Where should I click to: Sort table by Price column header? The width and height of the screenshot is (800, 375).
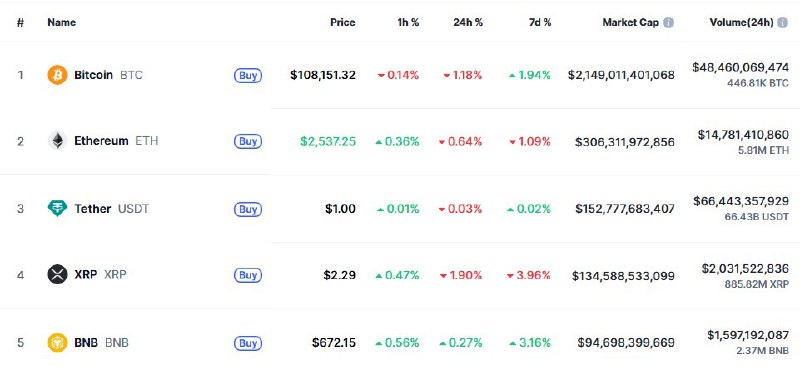pos(342,22)
